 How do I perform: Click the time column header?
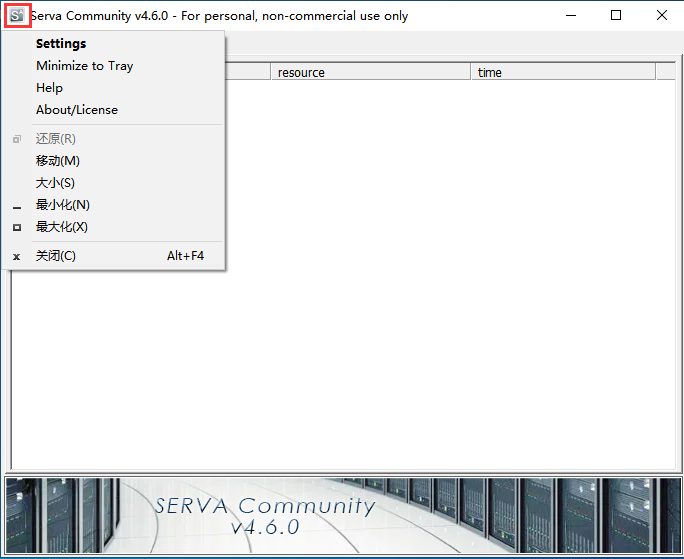click(x=563, y=72)
